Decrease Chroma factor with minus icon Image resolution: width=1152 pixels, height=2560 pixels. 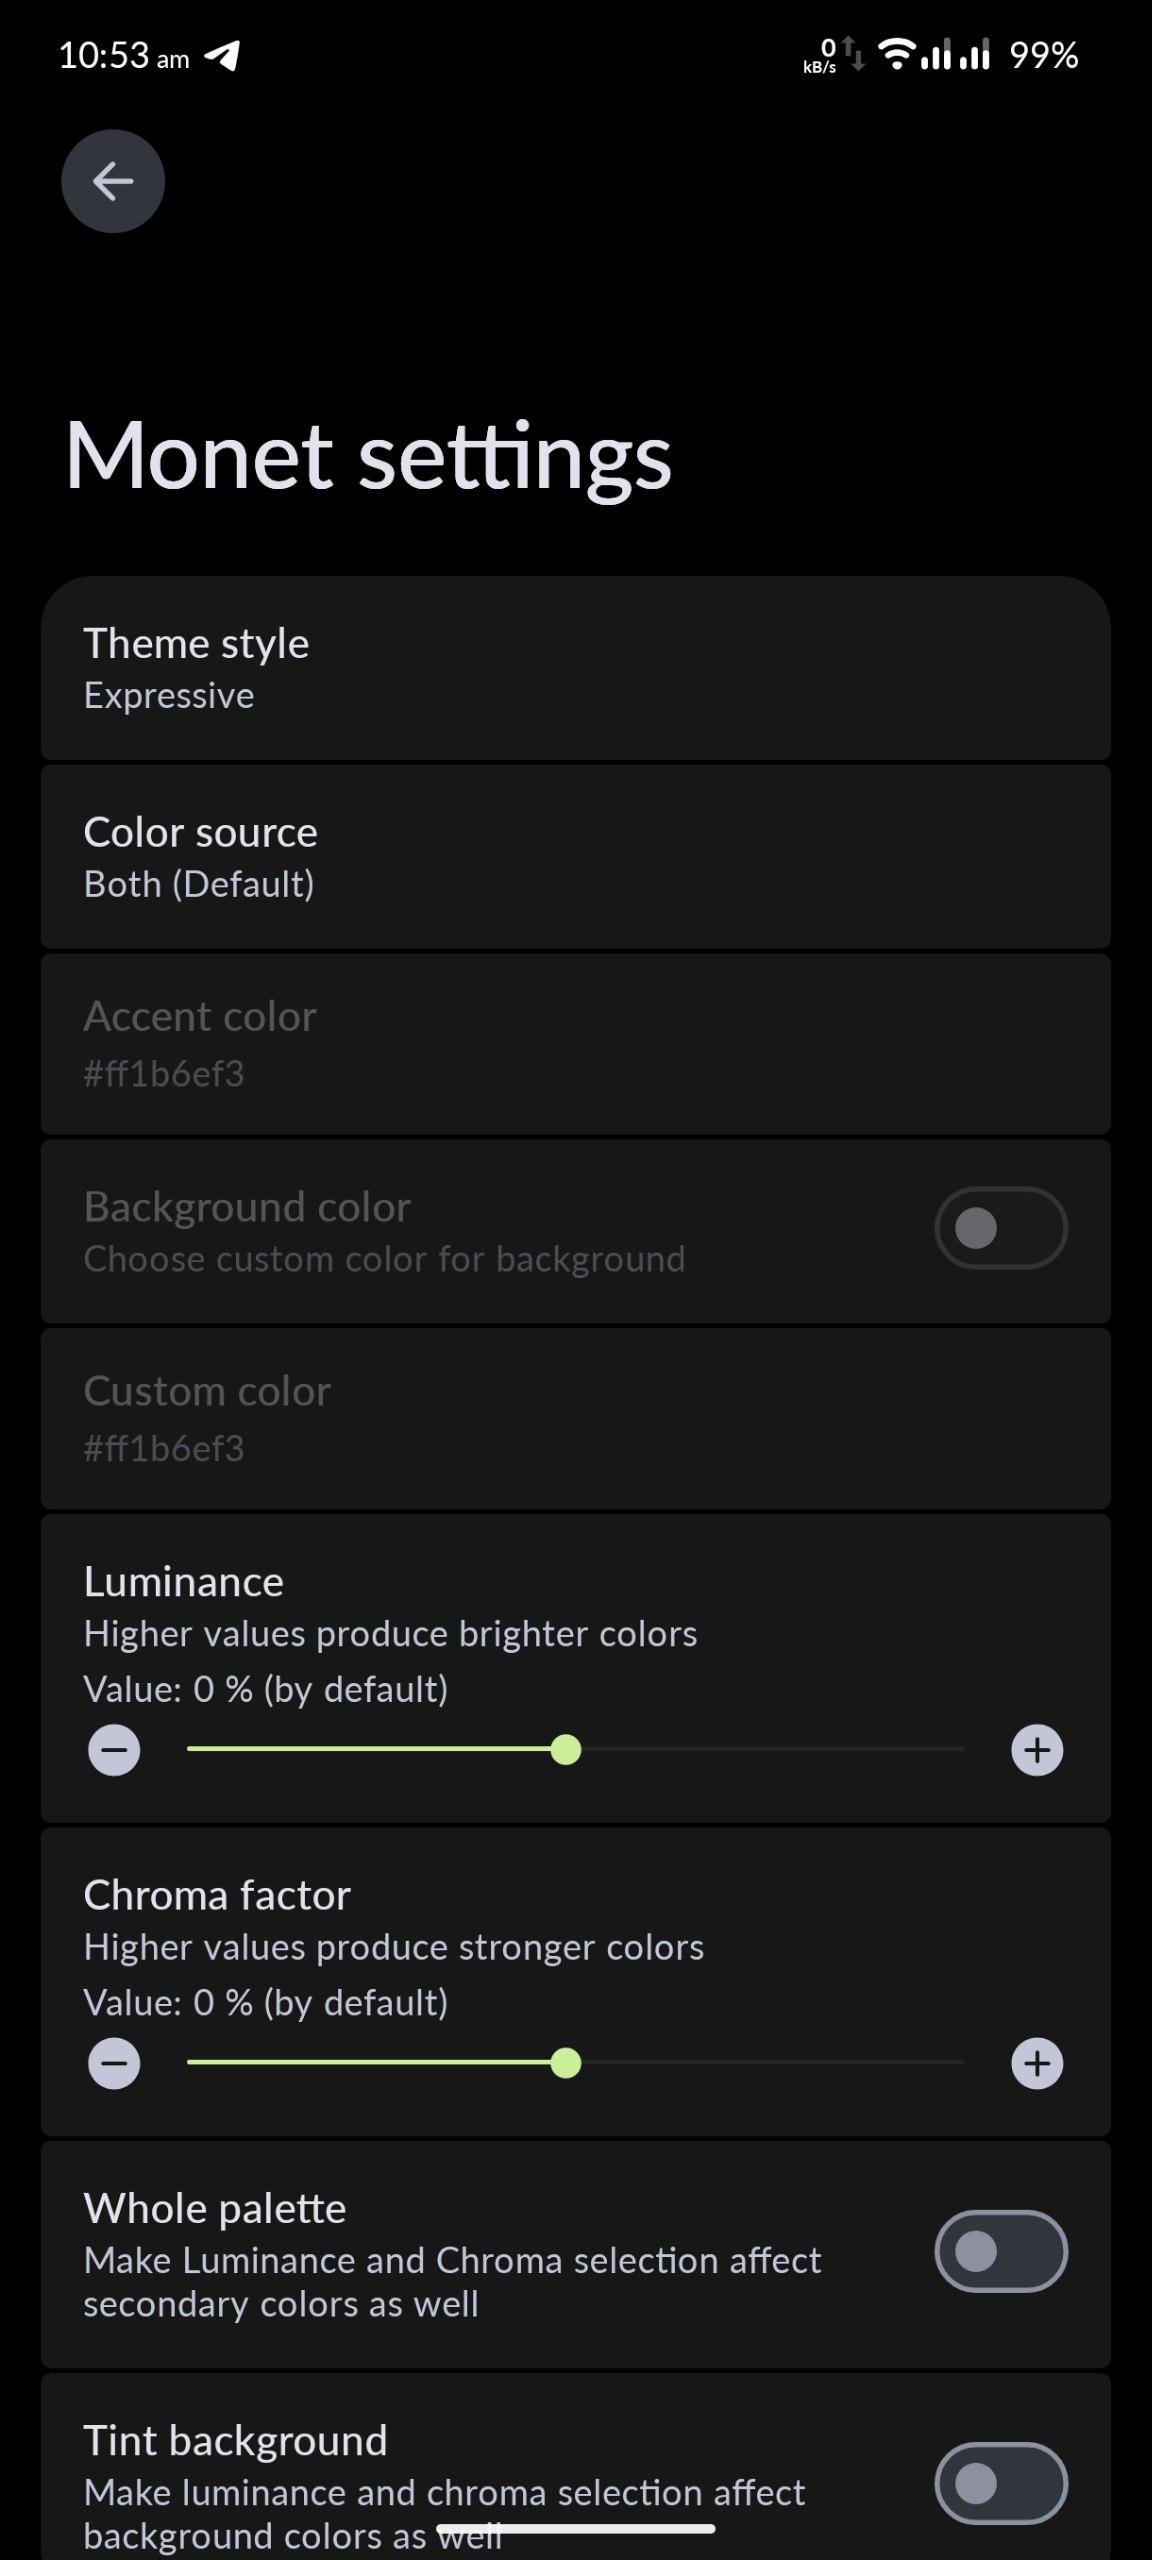click(x=114, y=2063)
